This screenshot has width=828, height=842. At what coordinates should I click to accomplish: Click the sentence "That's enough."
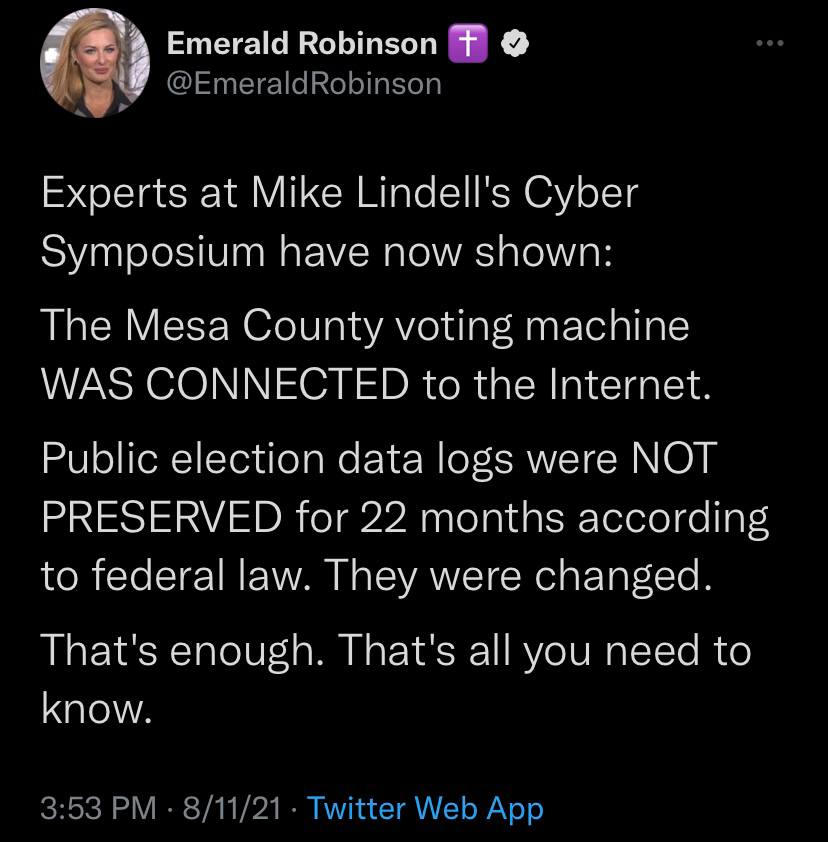[x=181, y=652]
